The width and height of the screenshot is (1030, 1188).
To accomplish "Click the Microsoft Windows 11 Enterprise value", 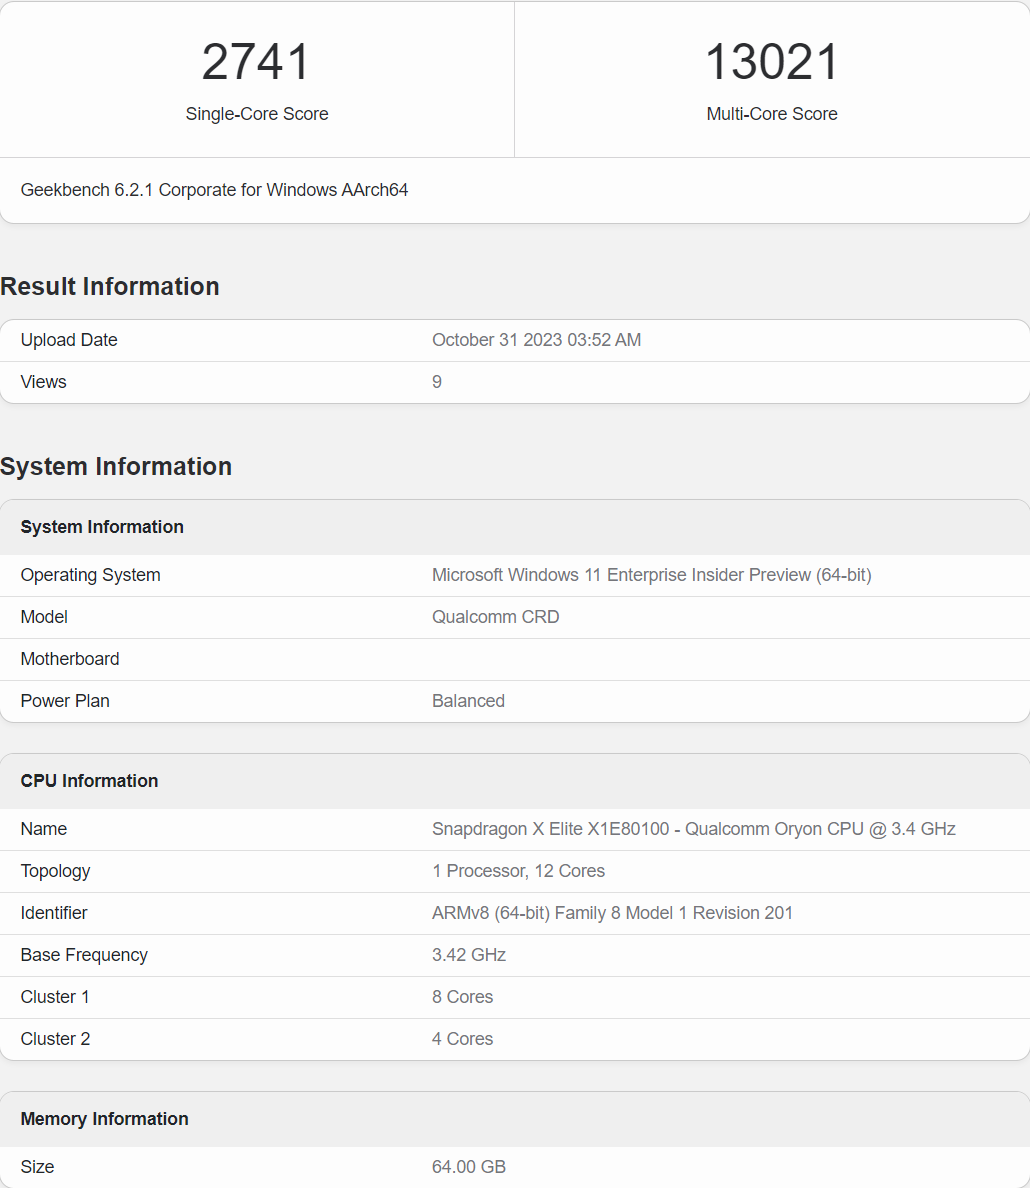I will pyautogui.click(x=651, y=575).
